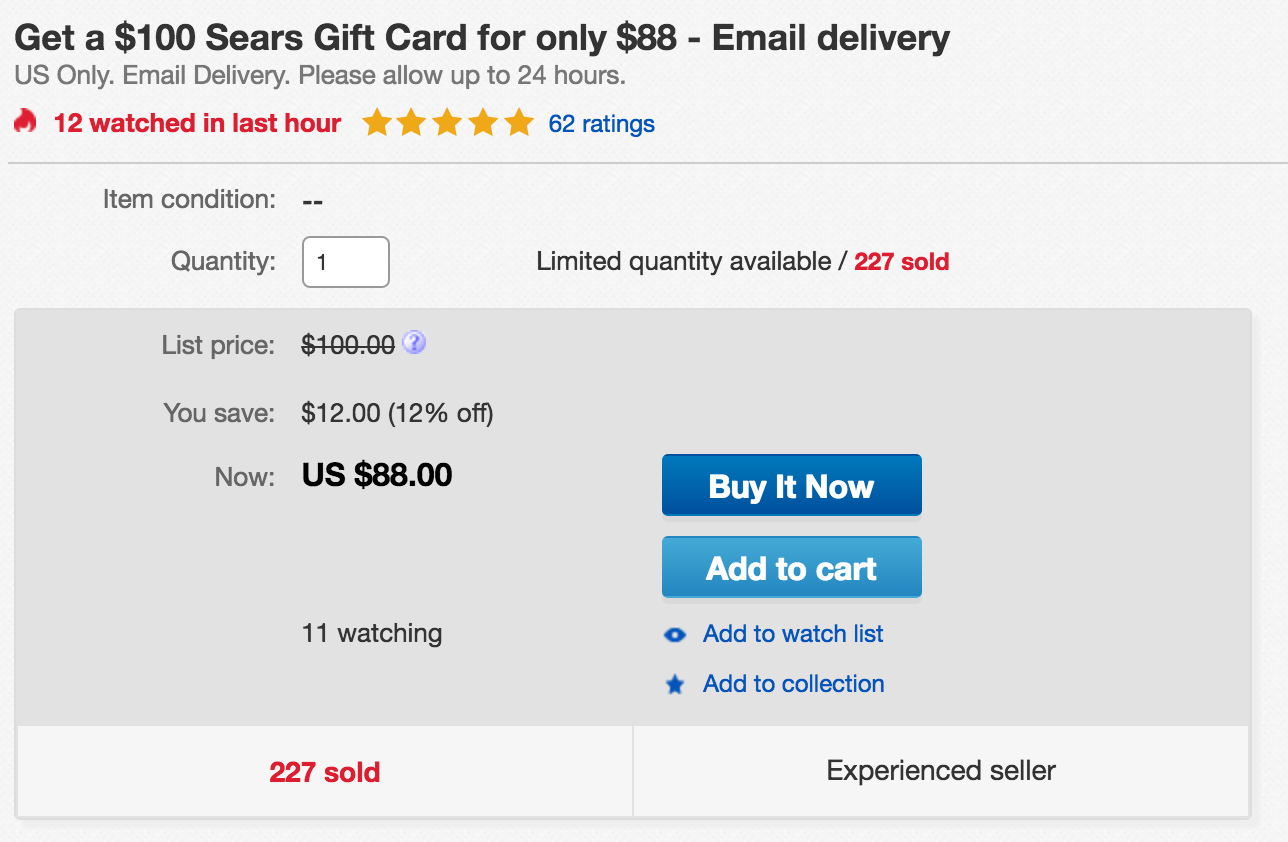1288x842 pixels.
Task: Click the red flame hot-item icon
Action: [x=25, y=122]
